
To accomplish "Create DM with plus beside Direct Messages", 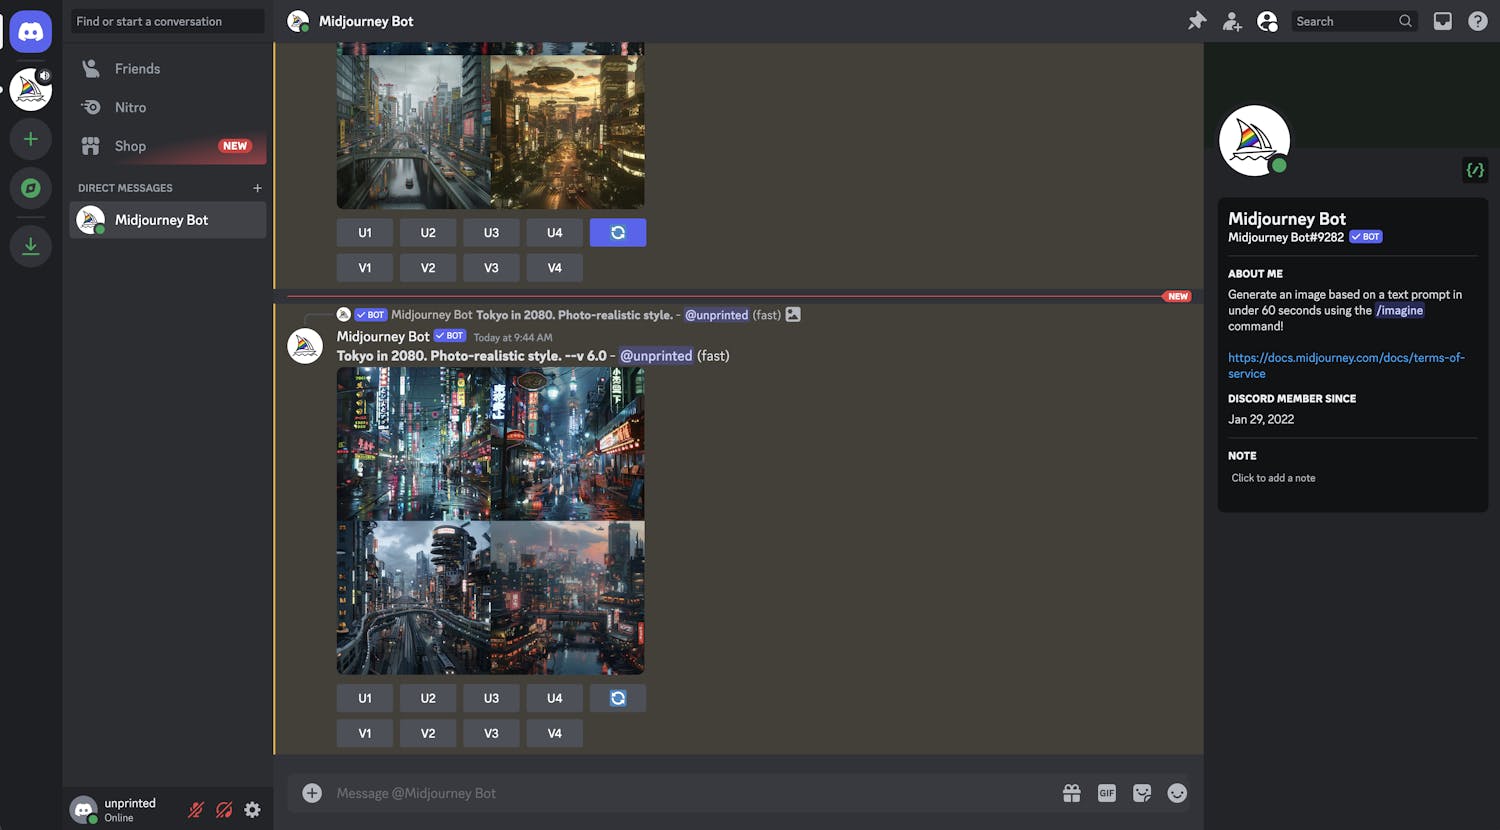I will 257,188.
